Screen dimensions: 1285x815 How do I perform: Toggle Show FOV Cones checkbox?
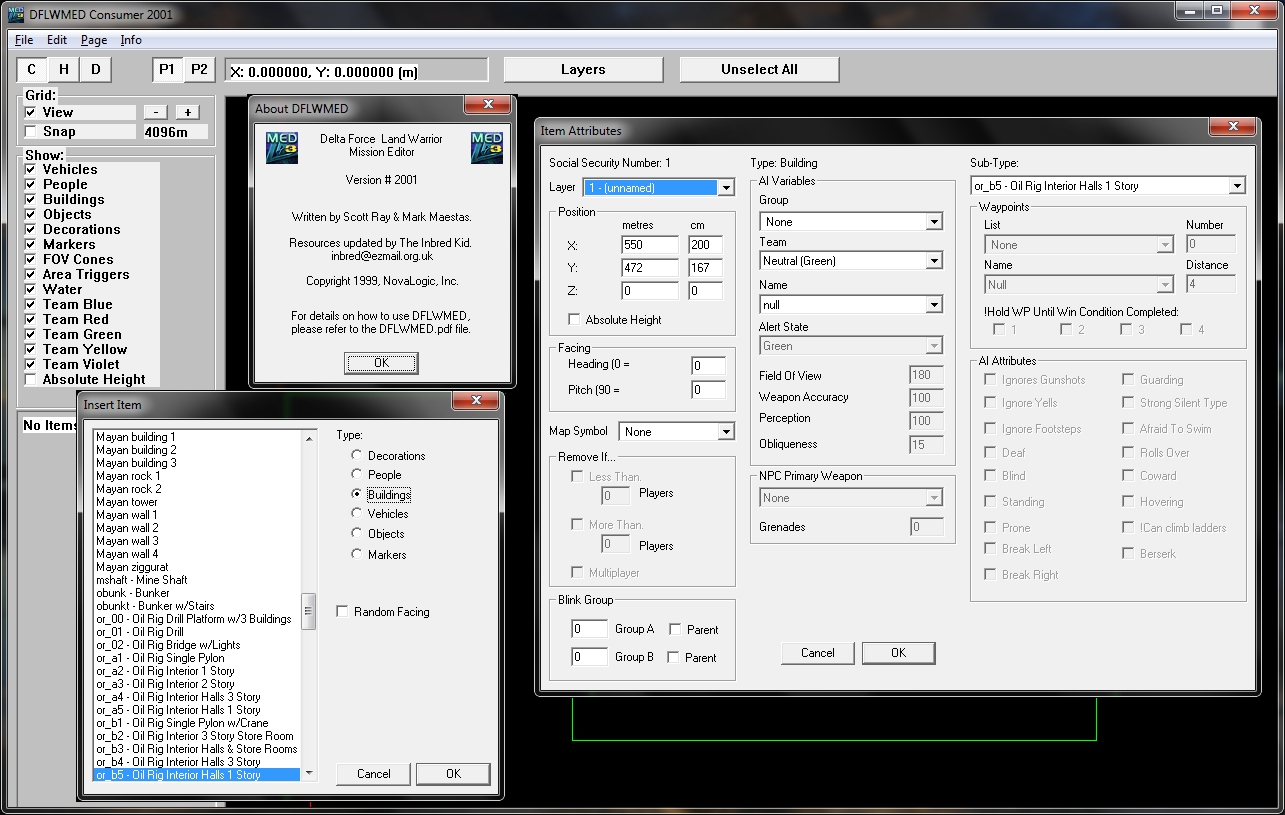pos(31,260)
